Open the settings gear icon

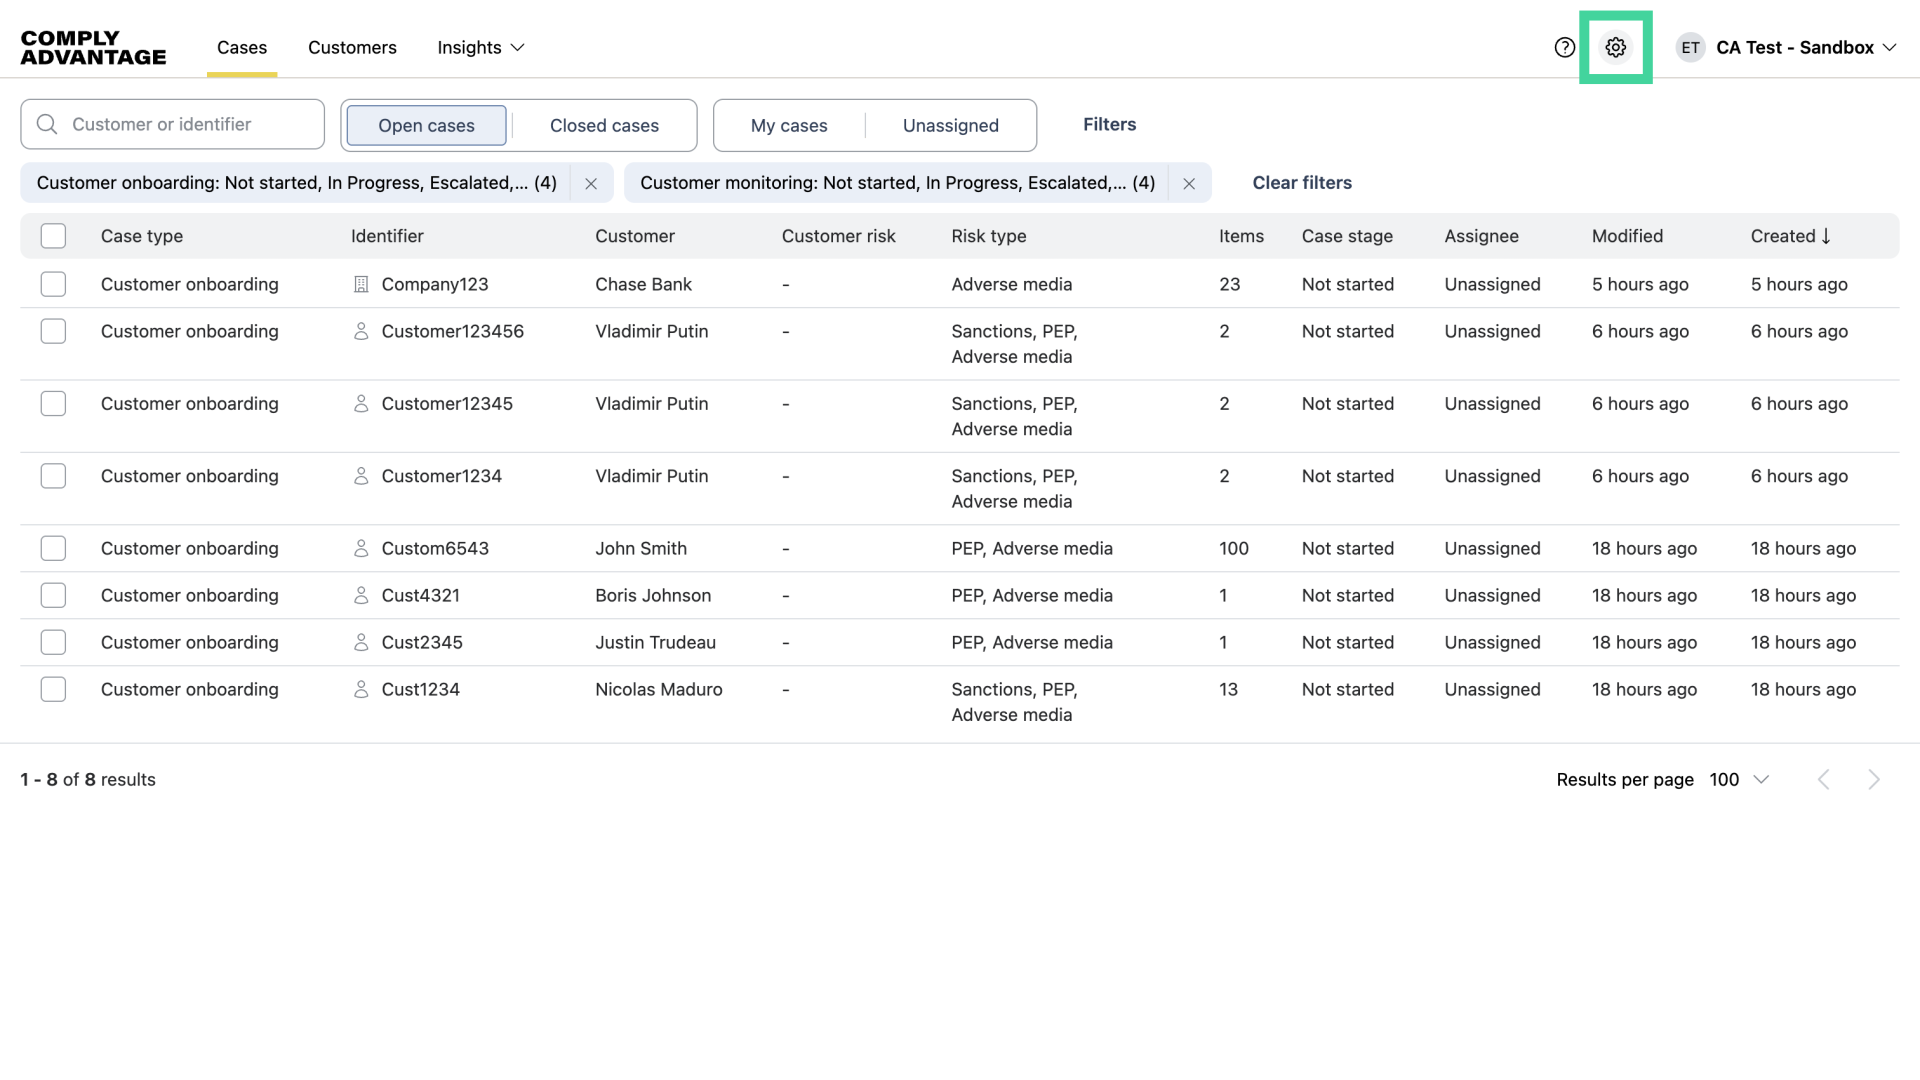tap(1615, 47)
